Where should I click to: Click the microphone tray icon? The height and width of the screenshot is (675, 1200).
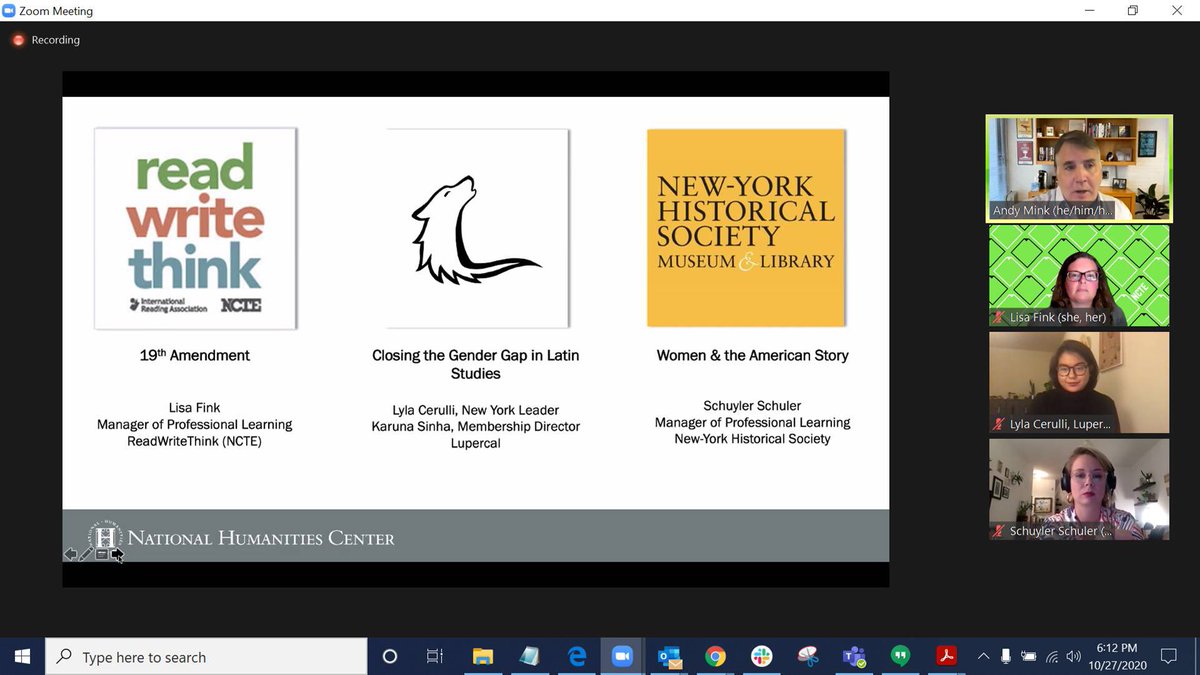coord(1006,657)
